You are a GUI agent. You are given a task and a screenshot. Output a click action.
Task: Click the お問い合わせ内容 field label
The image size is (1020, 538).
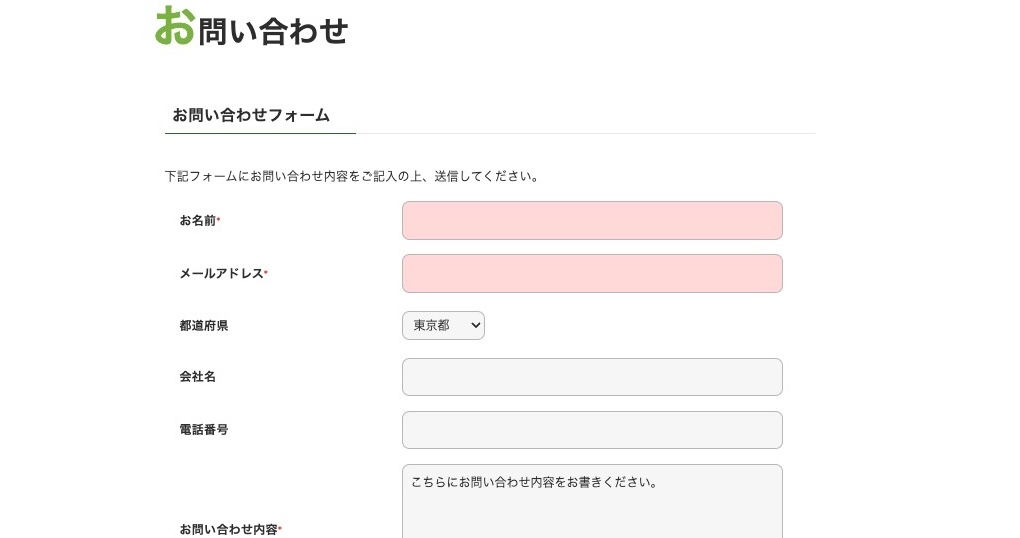(x=228, y=529)
